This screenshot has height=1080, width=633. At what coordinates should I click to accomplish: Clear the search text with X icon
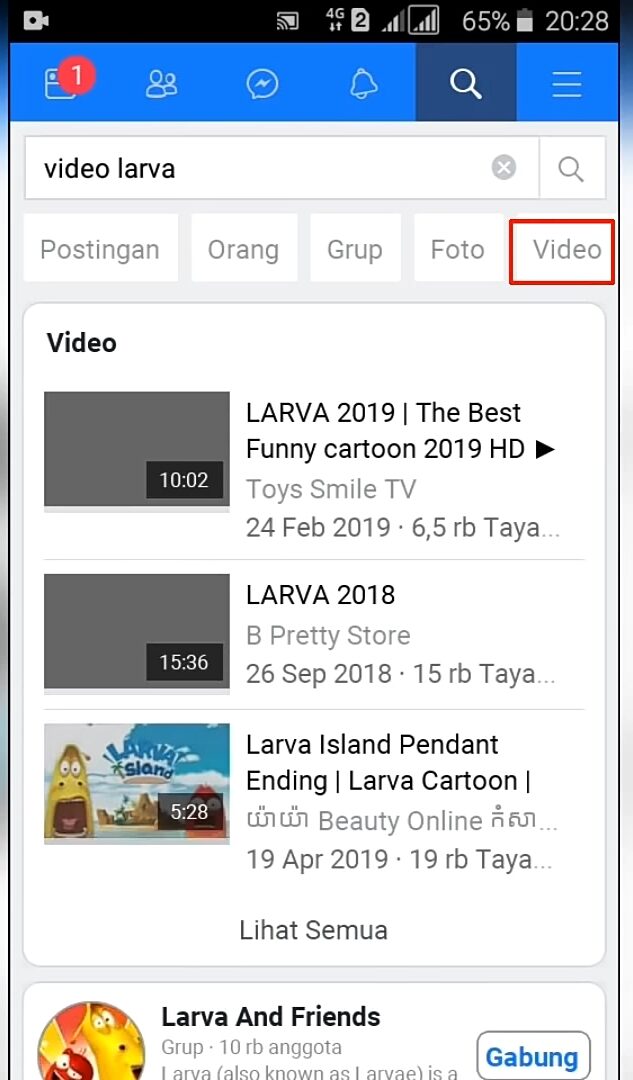[504, 167]
